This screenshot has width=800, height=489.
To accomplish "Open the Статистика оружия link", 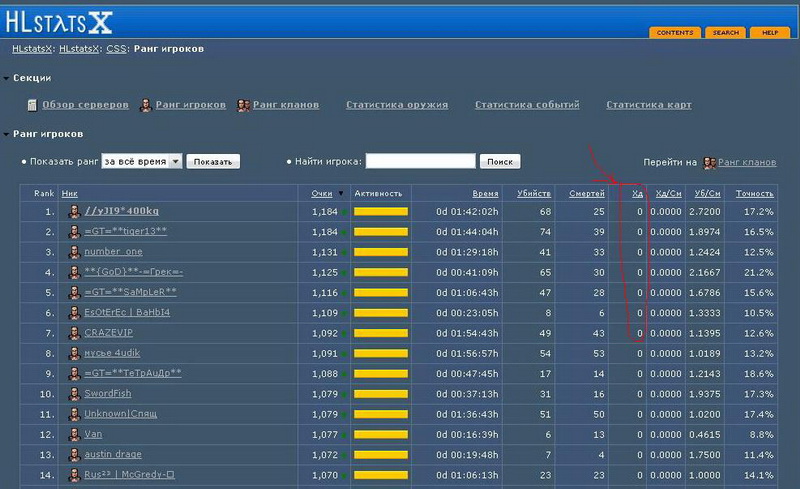I will tap(397, 105).
